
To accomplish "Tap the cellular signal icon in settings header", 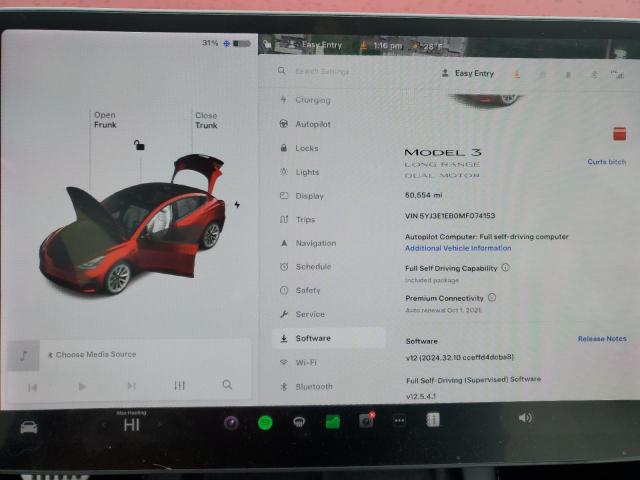I will click(x=618, y=74).
